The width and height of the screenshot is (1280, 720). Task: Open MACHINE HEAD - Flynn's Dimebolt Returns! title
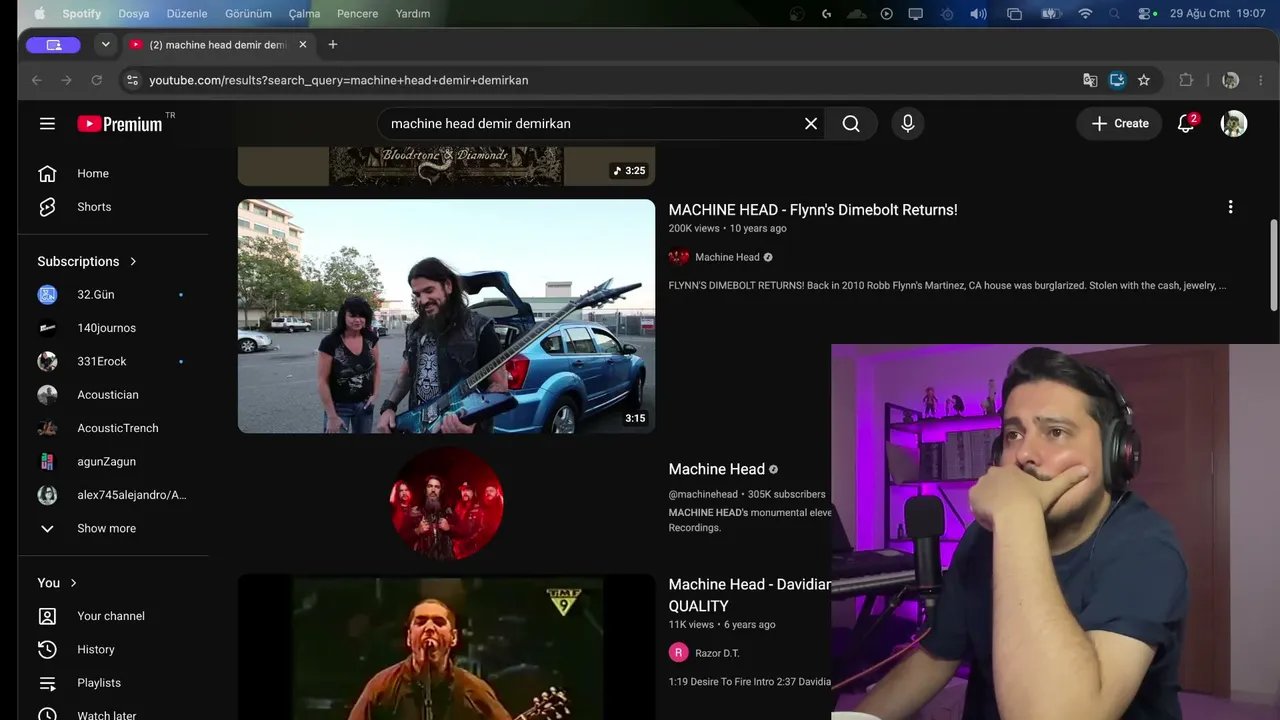pos(813,210)
